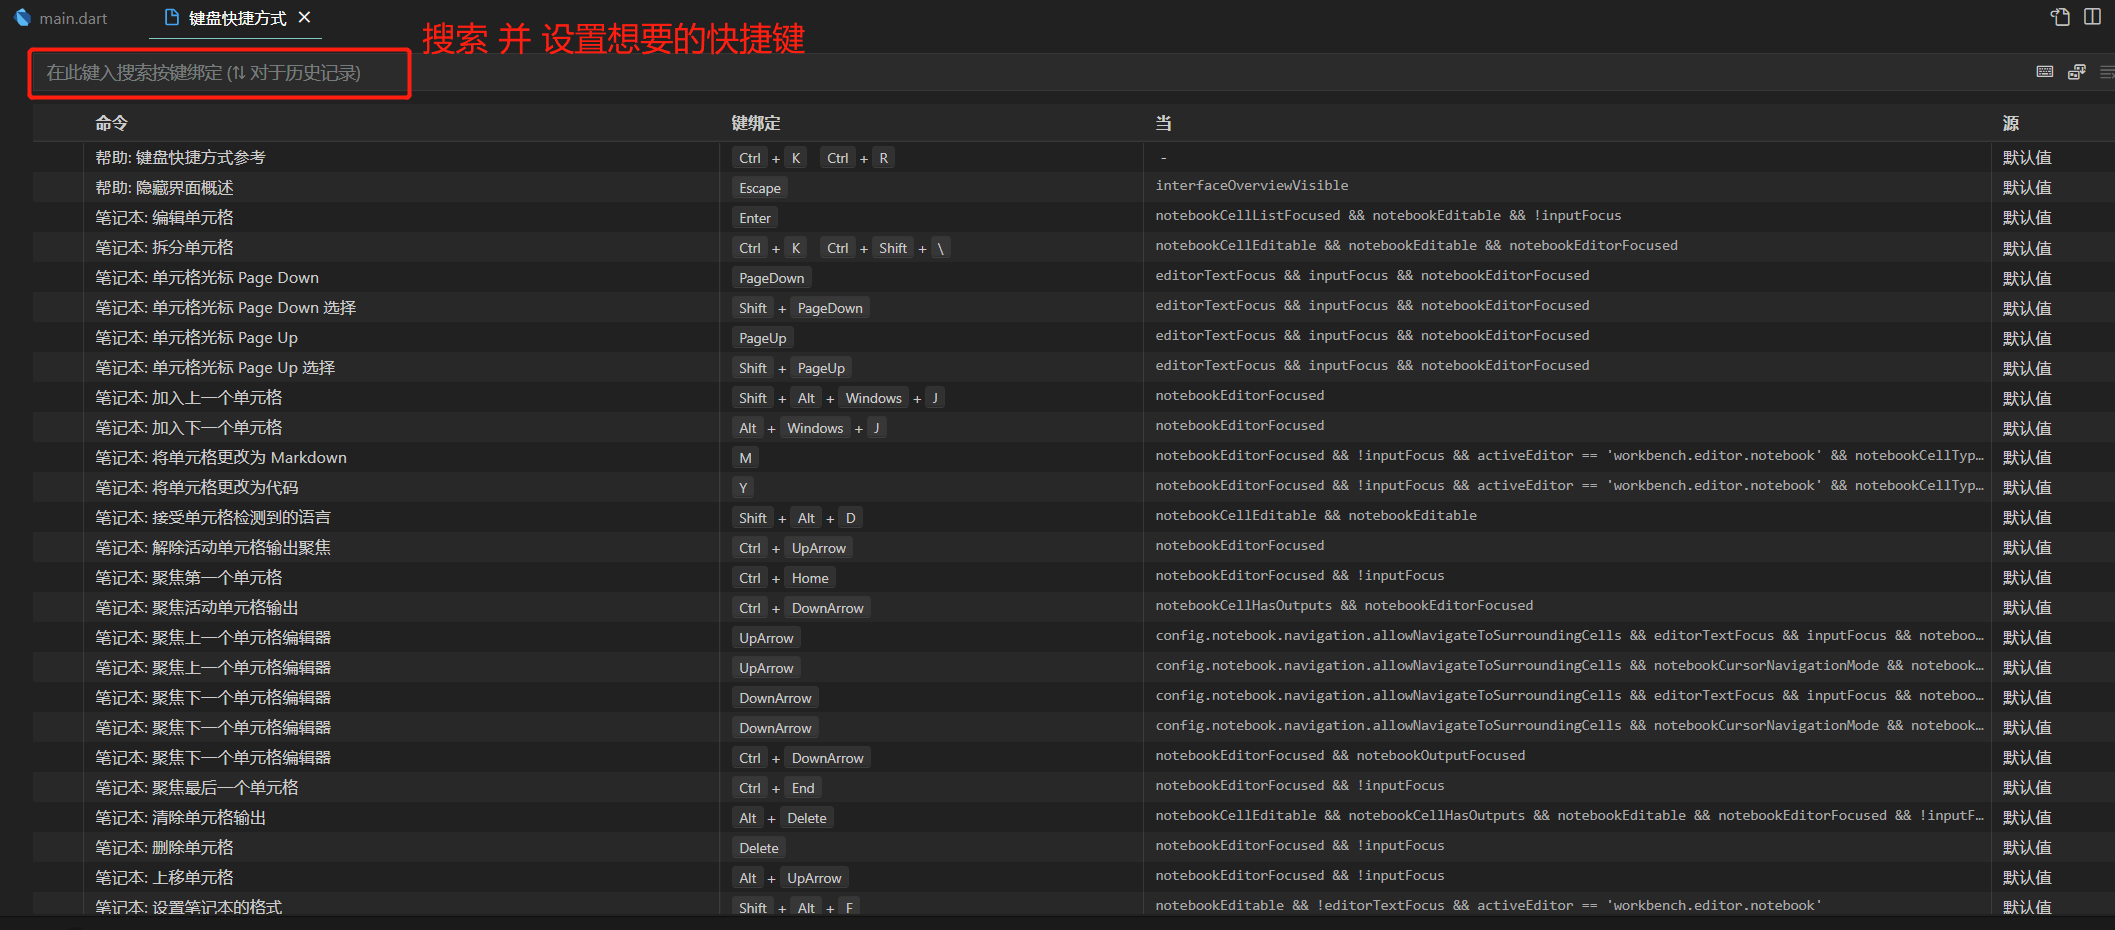The height and width of the screenshot is (930, 2115).
Task: Toggle the sort by precedence icon
Action: point(2077,72)
